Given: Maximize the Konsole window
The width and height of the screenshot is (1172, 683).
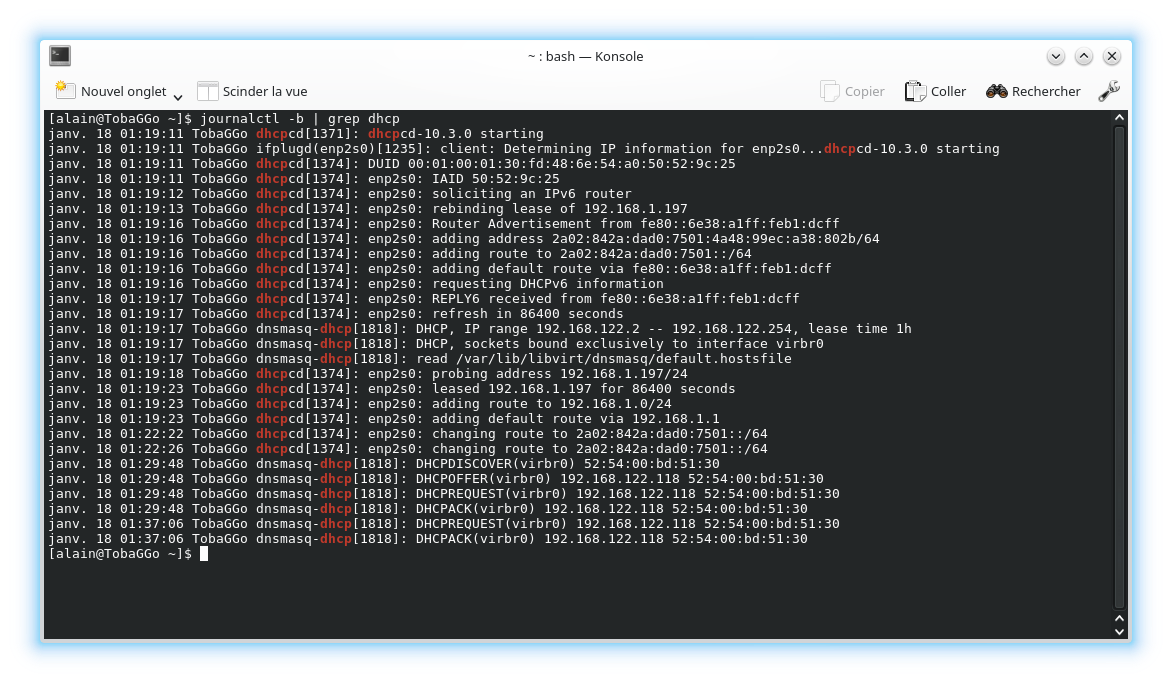Looking at the screenshot, I should [1083, 56].
